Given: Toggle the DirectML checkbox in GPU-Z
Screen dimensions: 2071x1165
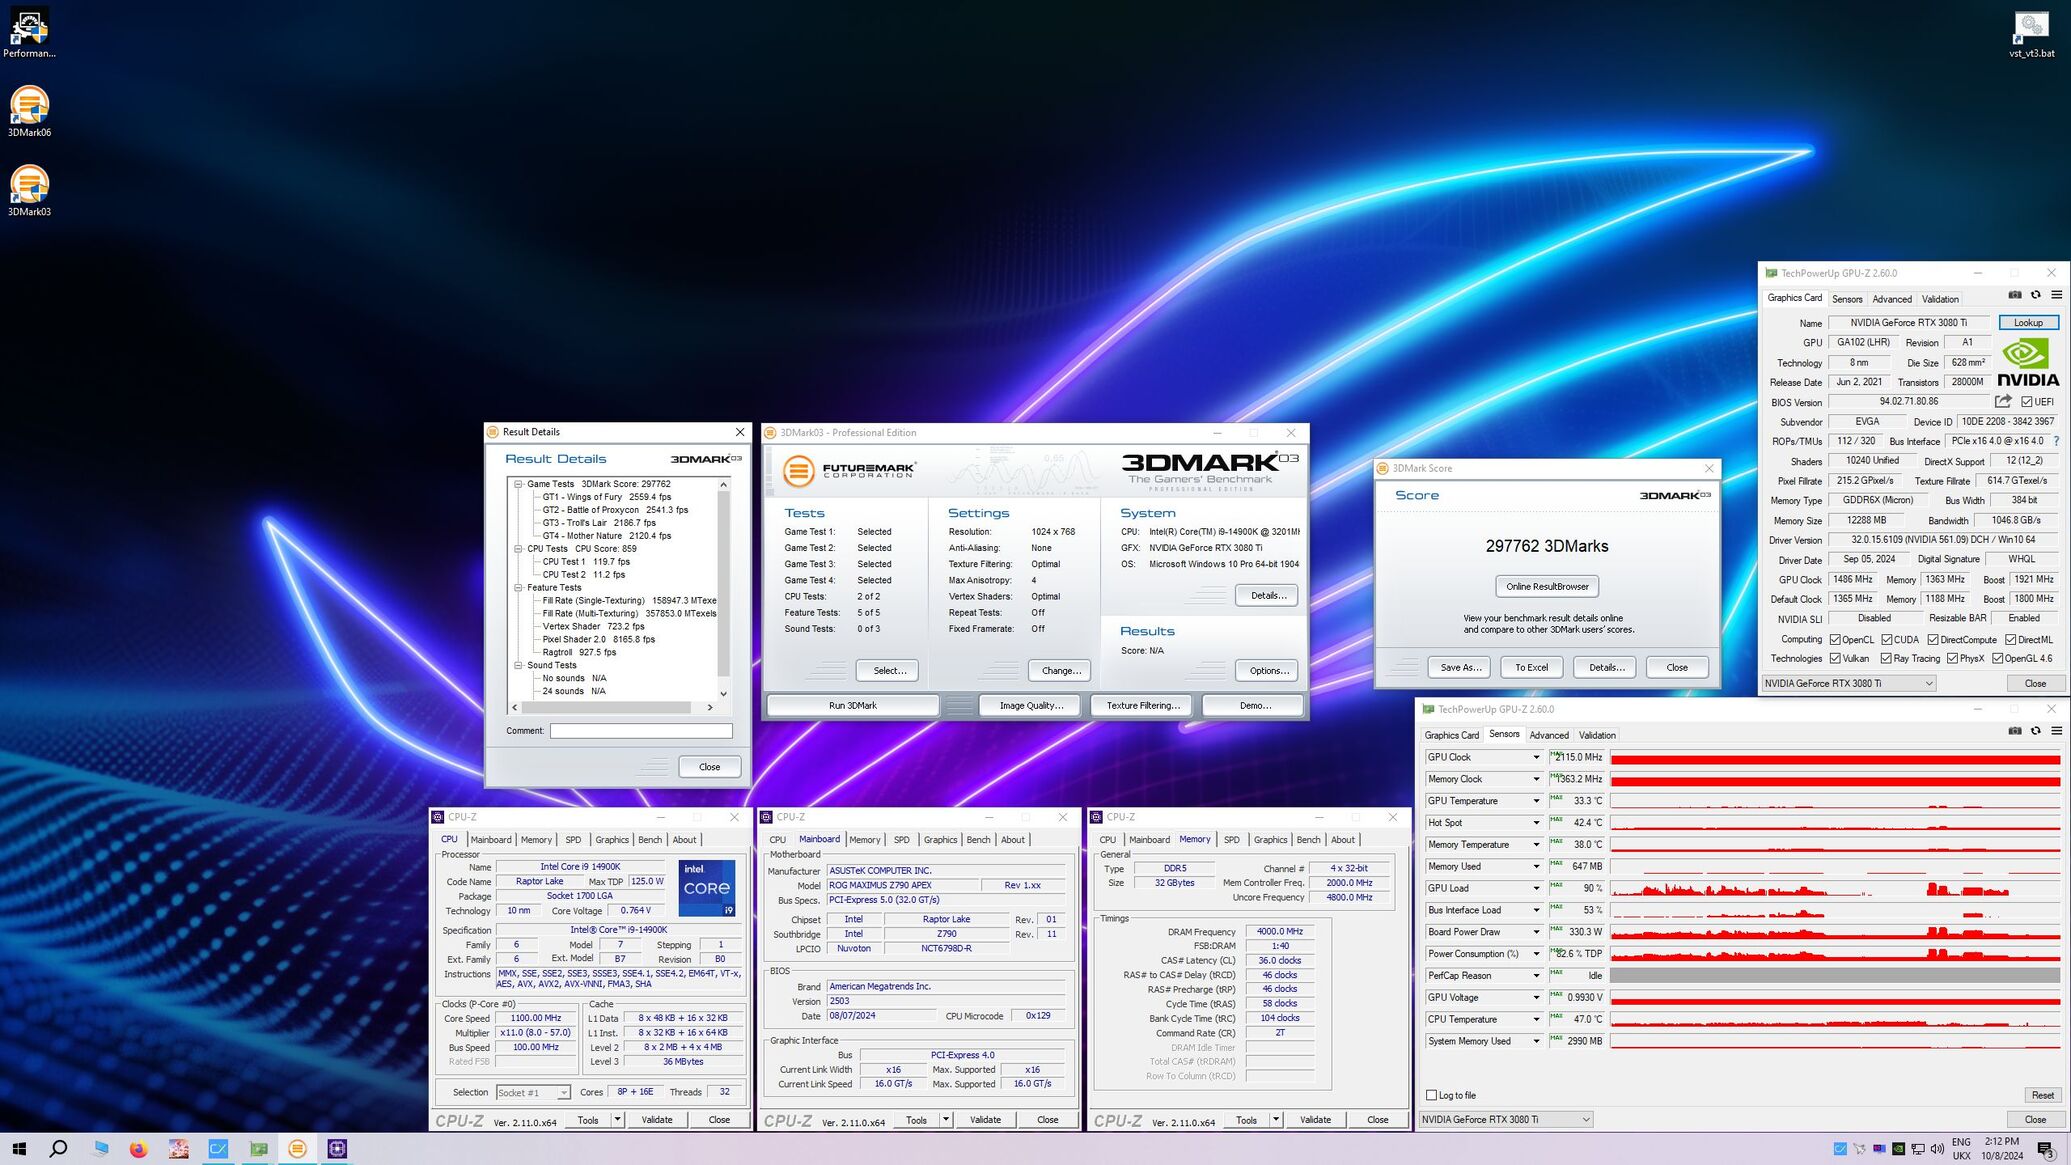Looking at the screenshot, I should click(2010, 640).
